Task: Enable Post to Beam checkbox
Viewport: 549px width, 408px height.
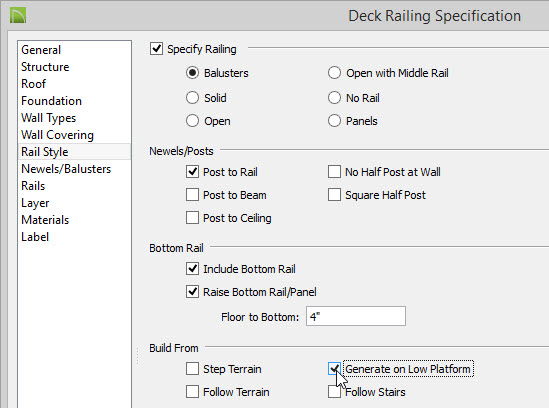Action: point(192,195)
